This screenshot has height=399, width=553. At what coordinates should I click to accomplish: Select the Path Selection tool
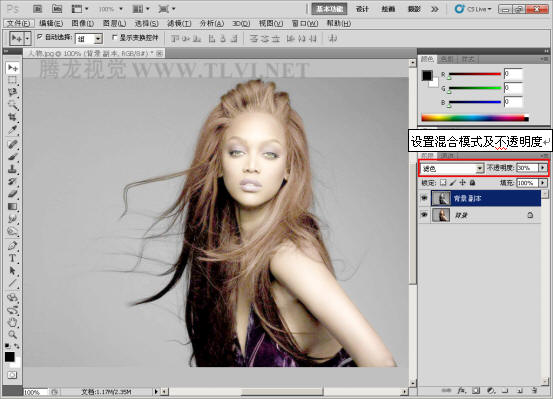[x=13, y=271]
